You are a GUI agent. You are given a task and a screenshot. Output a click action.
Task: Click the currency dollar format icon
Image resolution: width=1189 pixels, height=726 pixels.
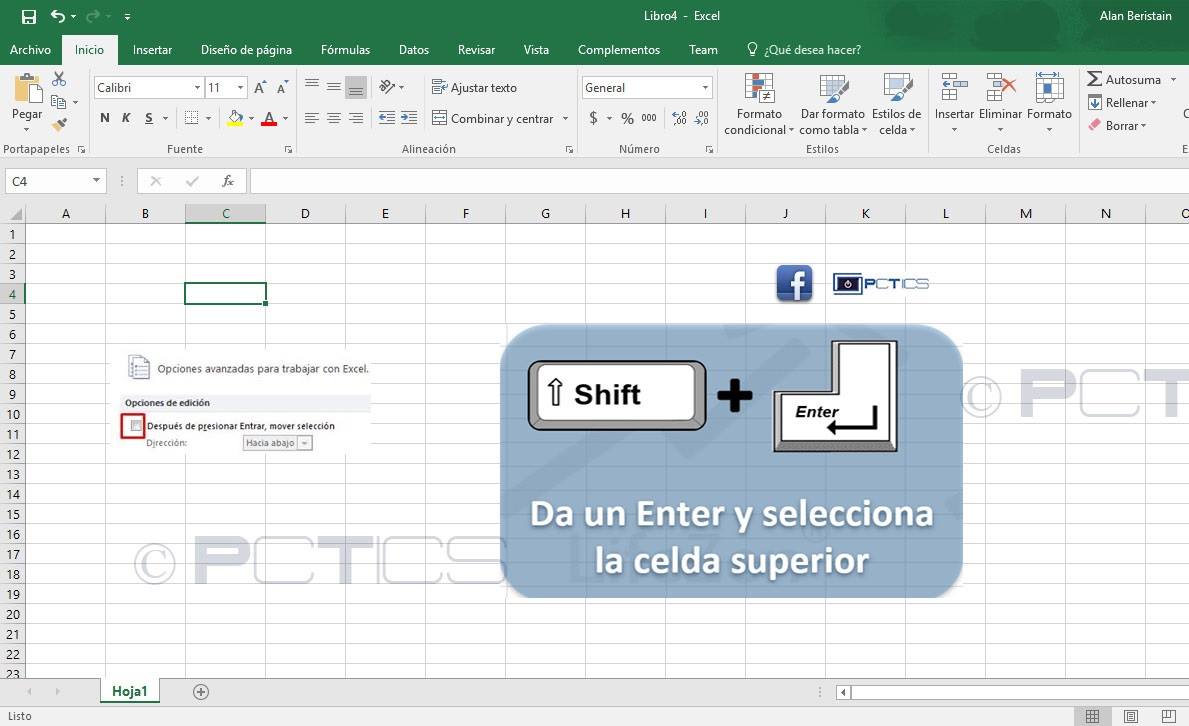593,118
